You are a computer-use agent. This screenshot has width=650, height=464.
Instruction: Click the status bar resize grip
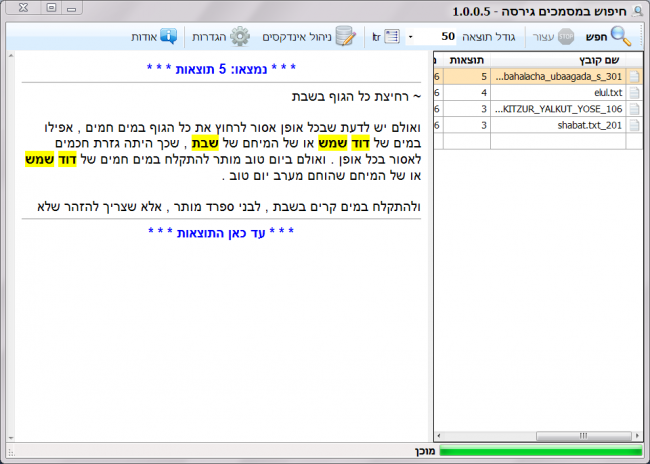12,452
